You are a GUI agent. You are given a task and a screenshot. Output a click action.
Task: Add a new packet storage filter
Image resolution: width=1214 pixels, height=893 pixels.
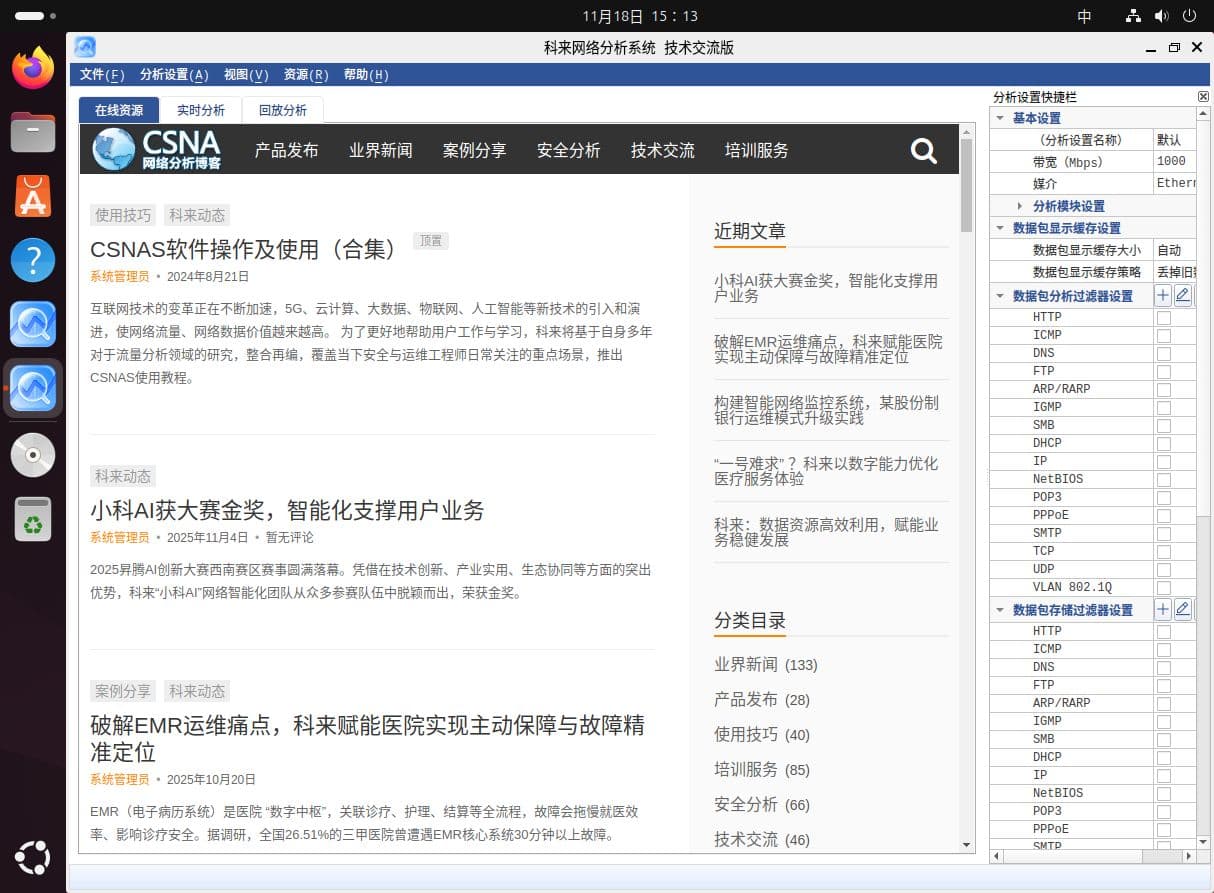pyautogui.click(x=1162, y=609)
